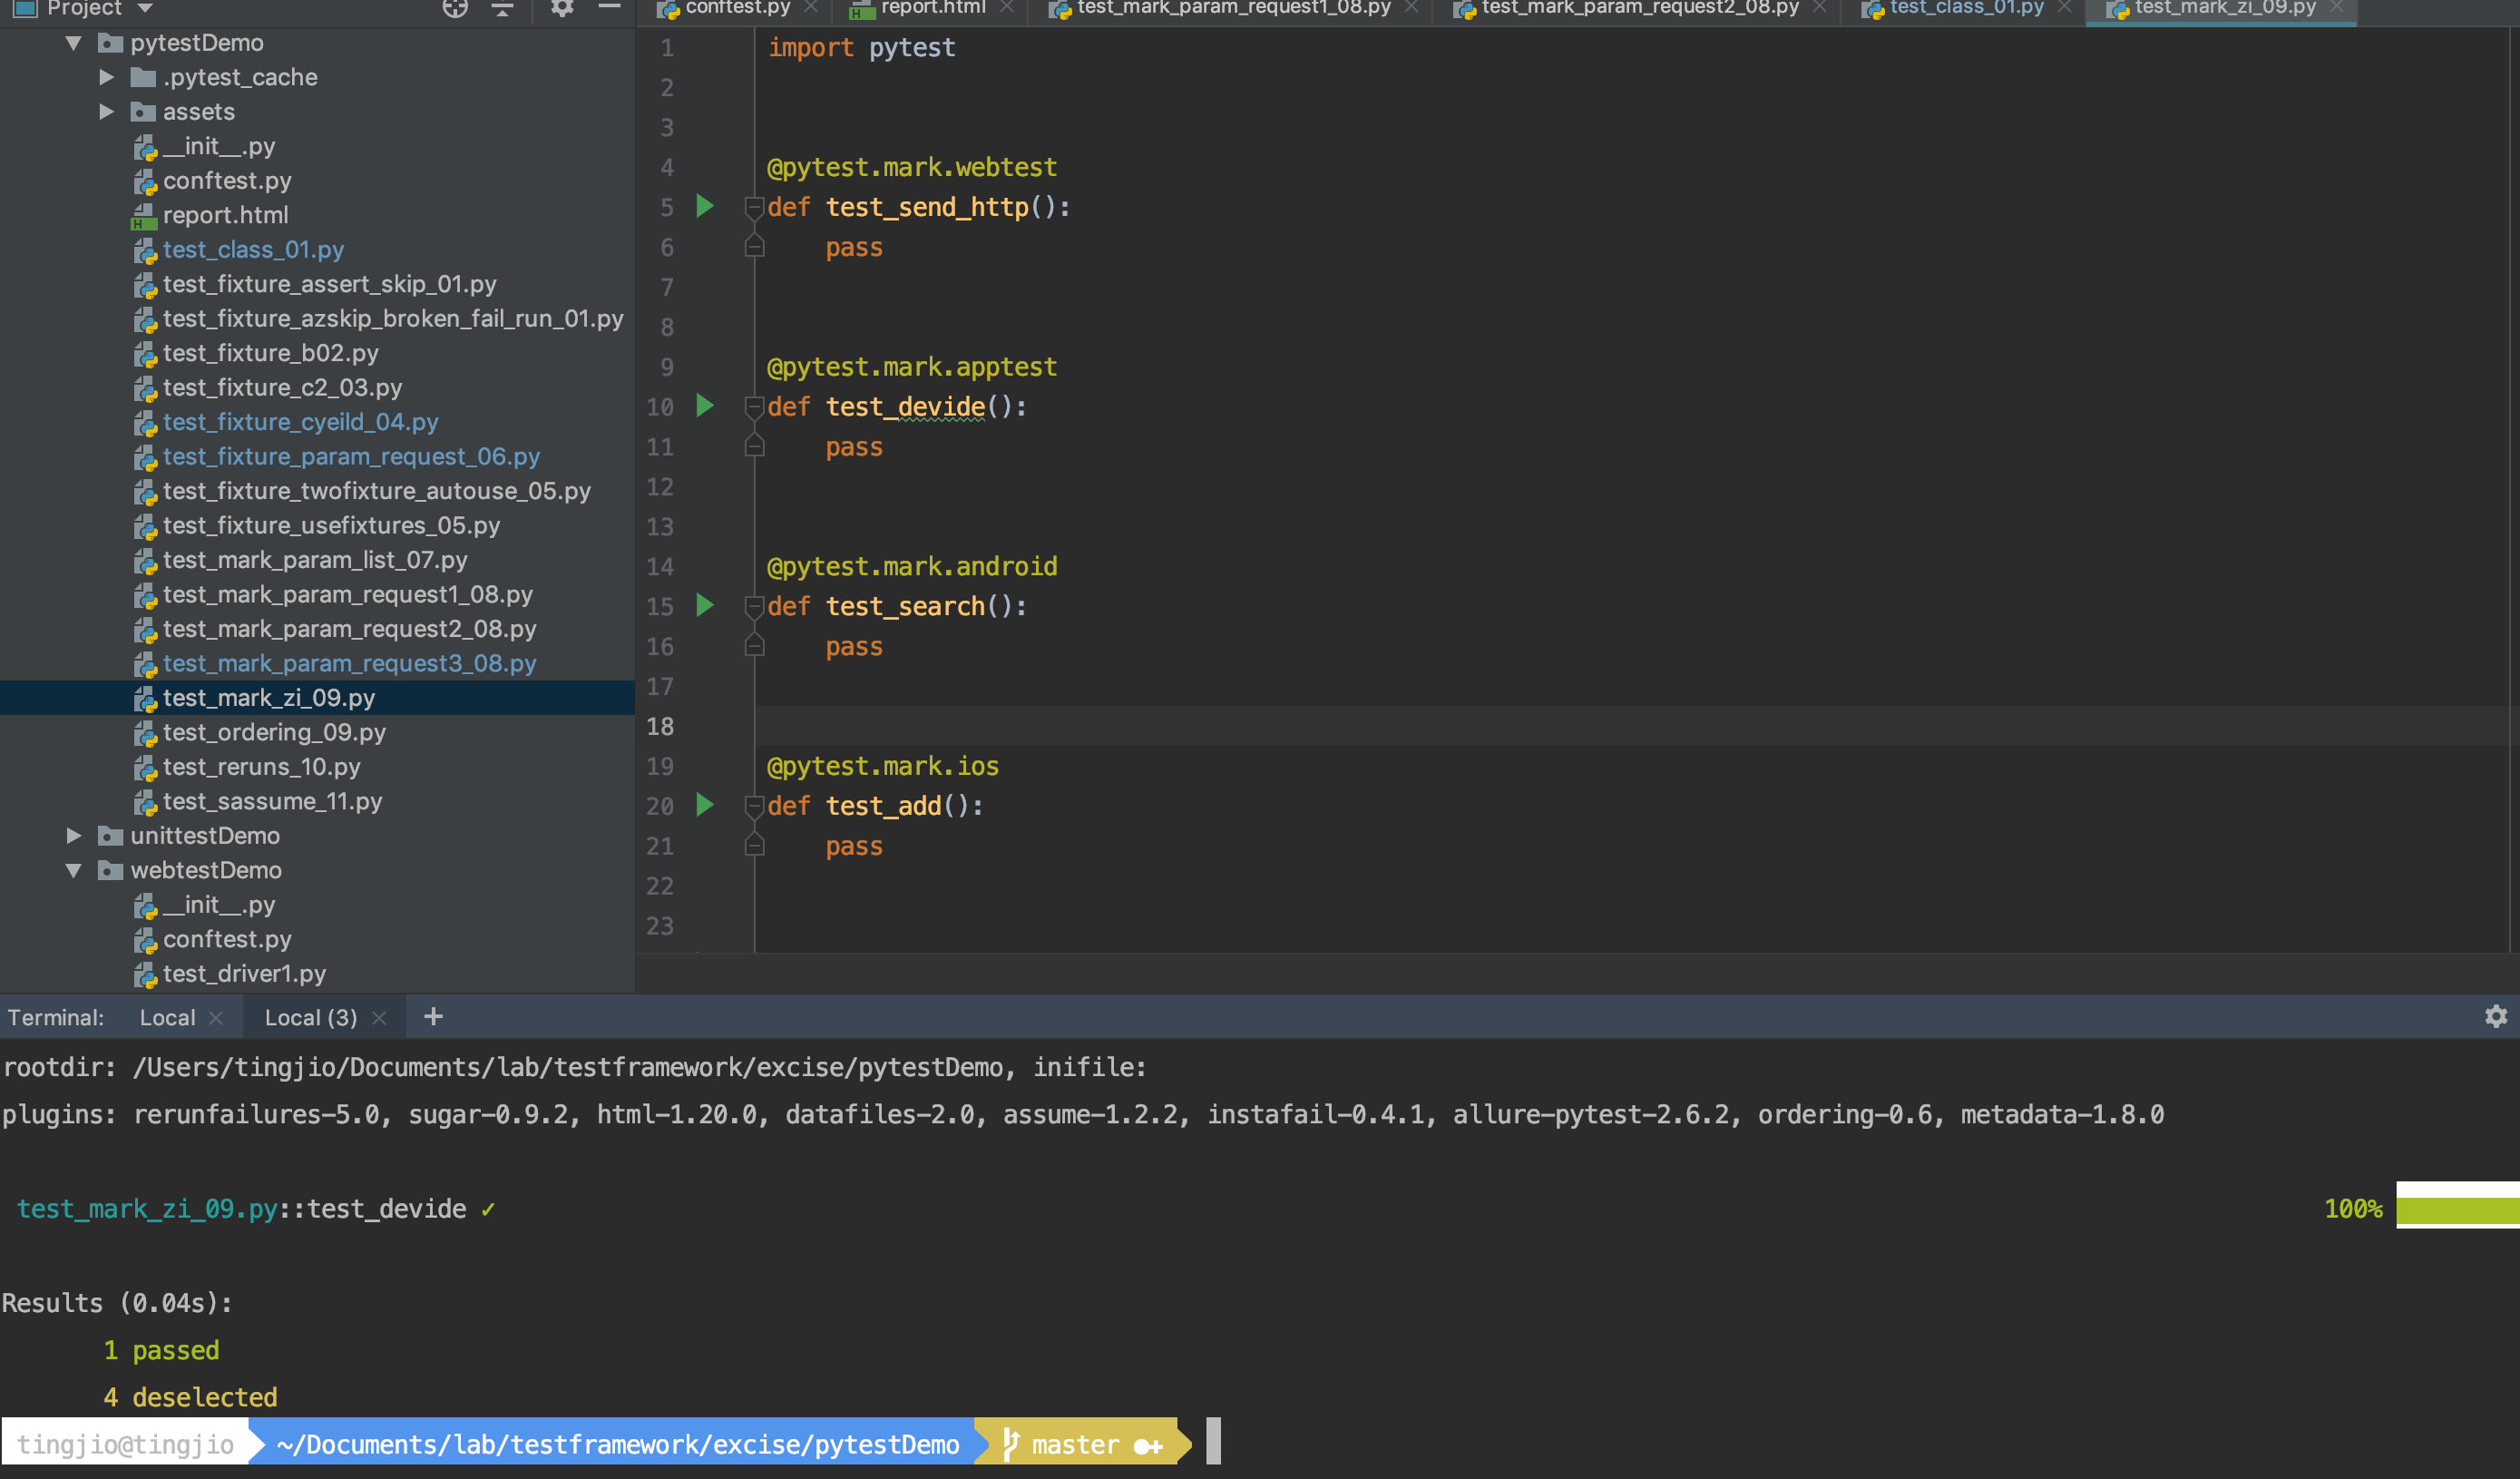Viewport: 2520px width, 1479px height.
Task: Open Project panel gear options
Action: [x=562, y=8]
